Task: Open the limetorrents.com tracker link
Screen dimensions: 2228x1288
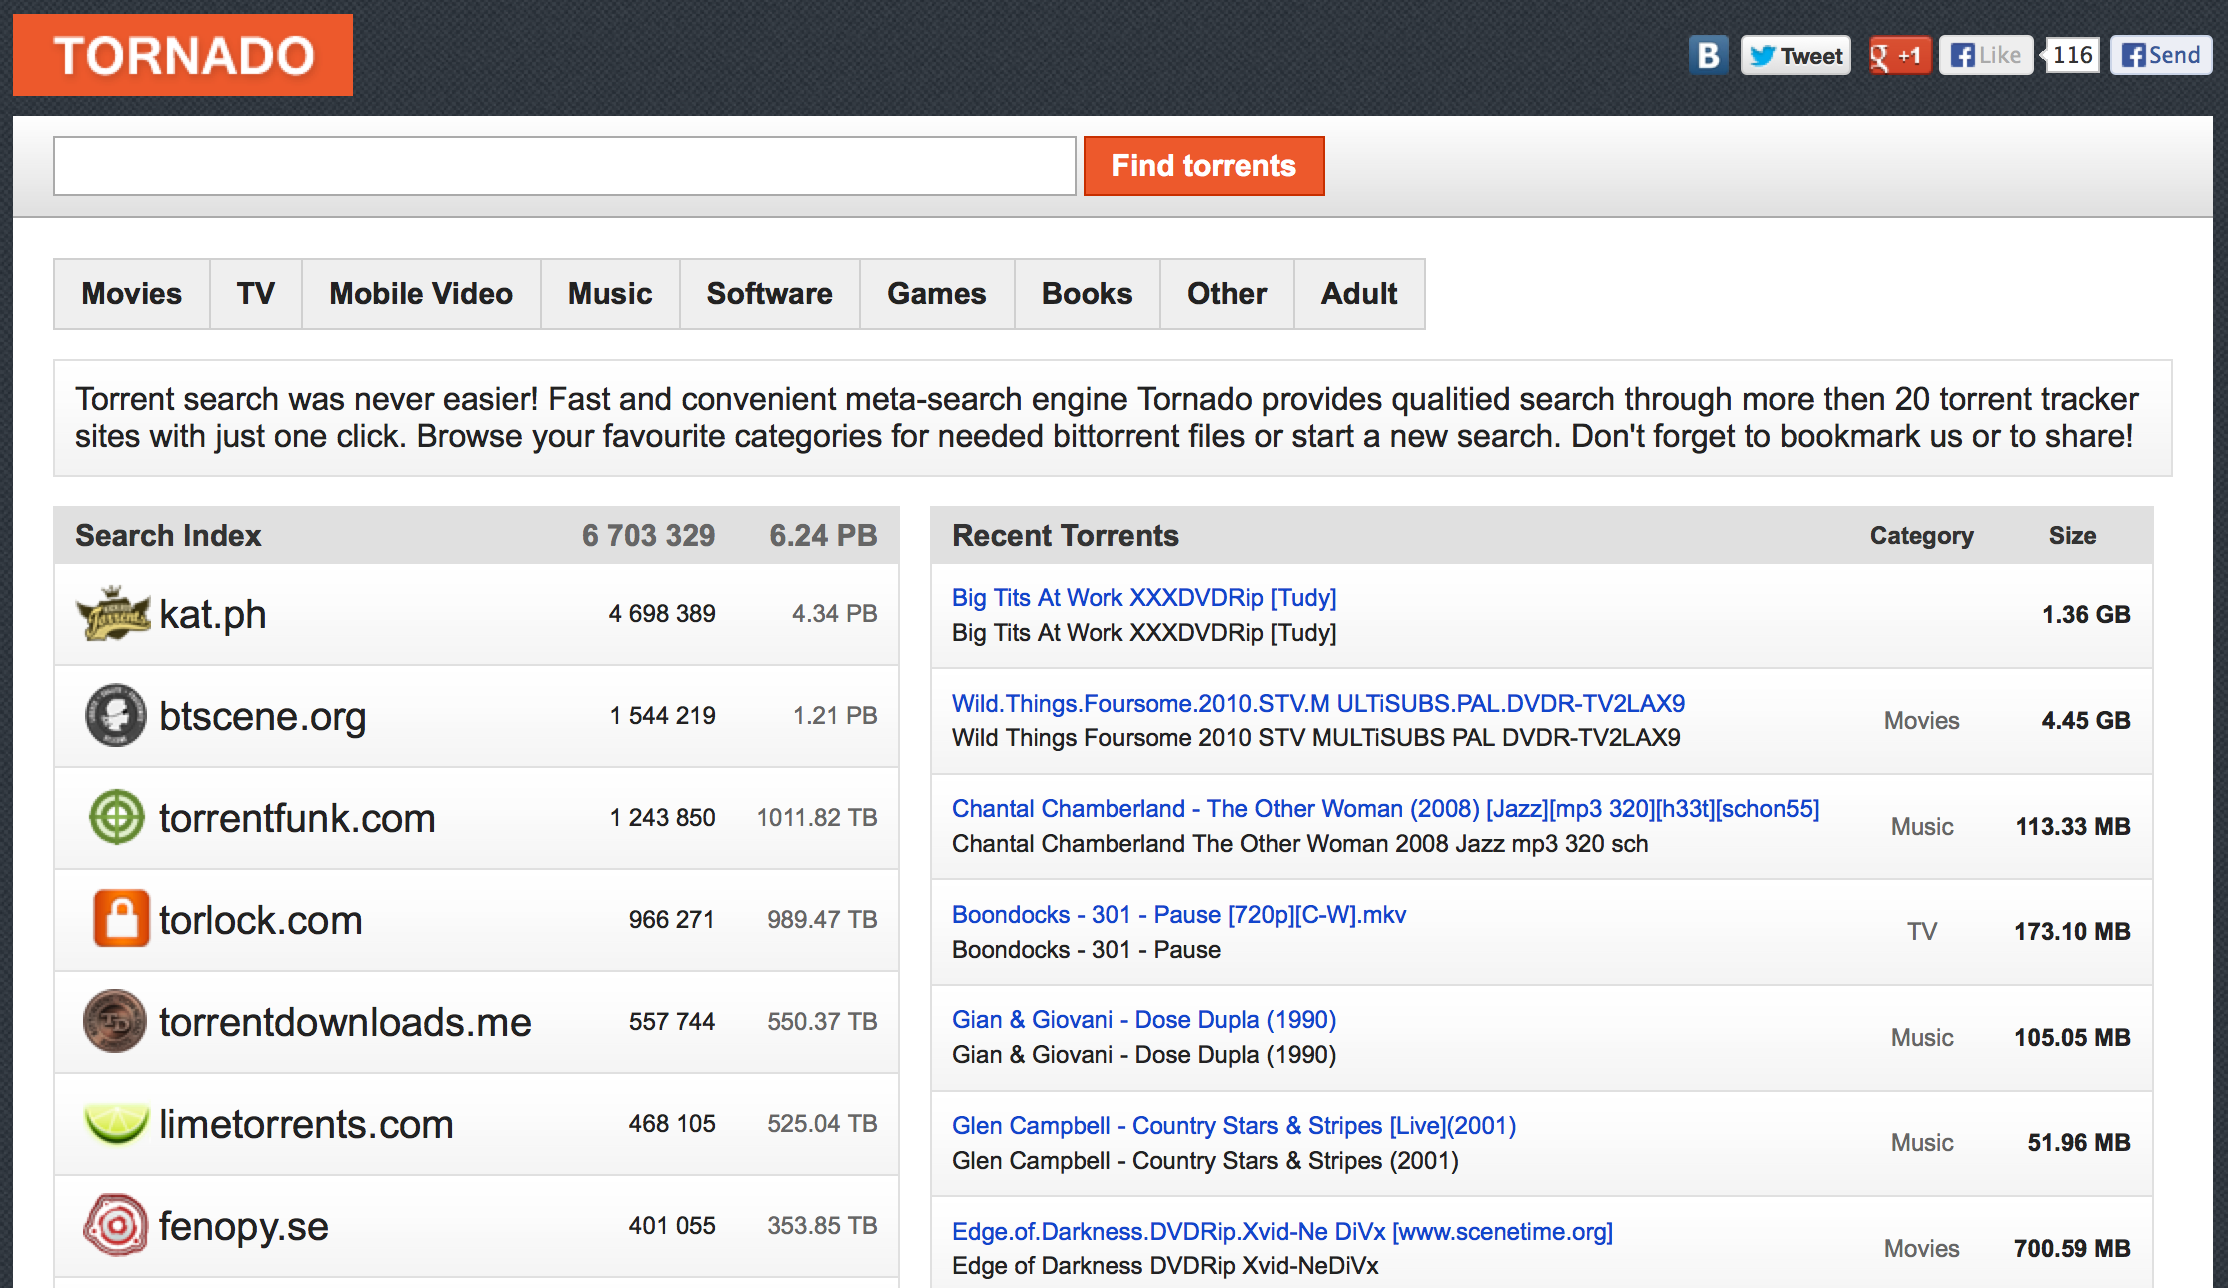Action: pyautogui.click(x=306, y=1124)
